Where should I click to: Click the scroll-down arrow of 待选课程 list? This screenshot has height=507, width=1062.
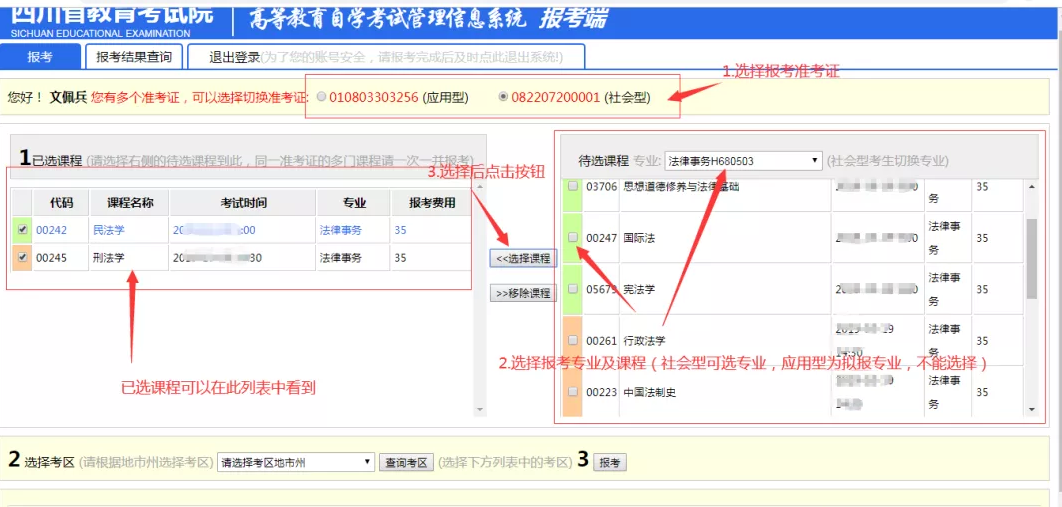point(1032,409)
